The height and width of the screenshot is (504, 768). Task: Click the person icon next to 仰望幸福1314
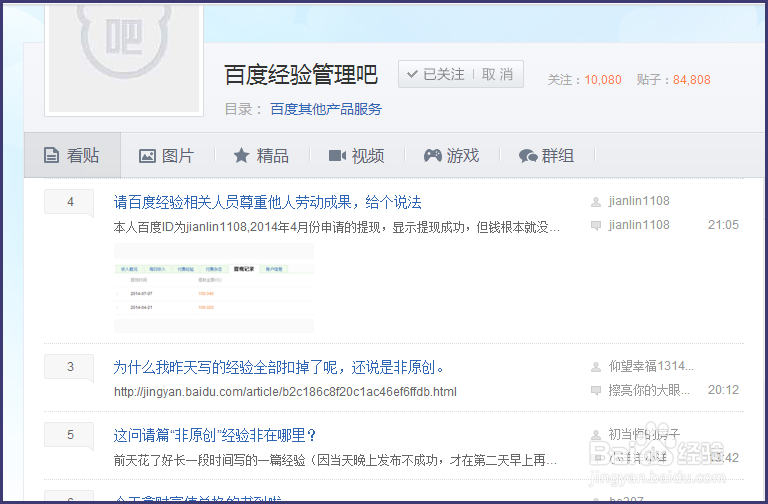596,367
